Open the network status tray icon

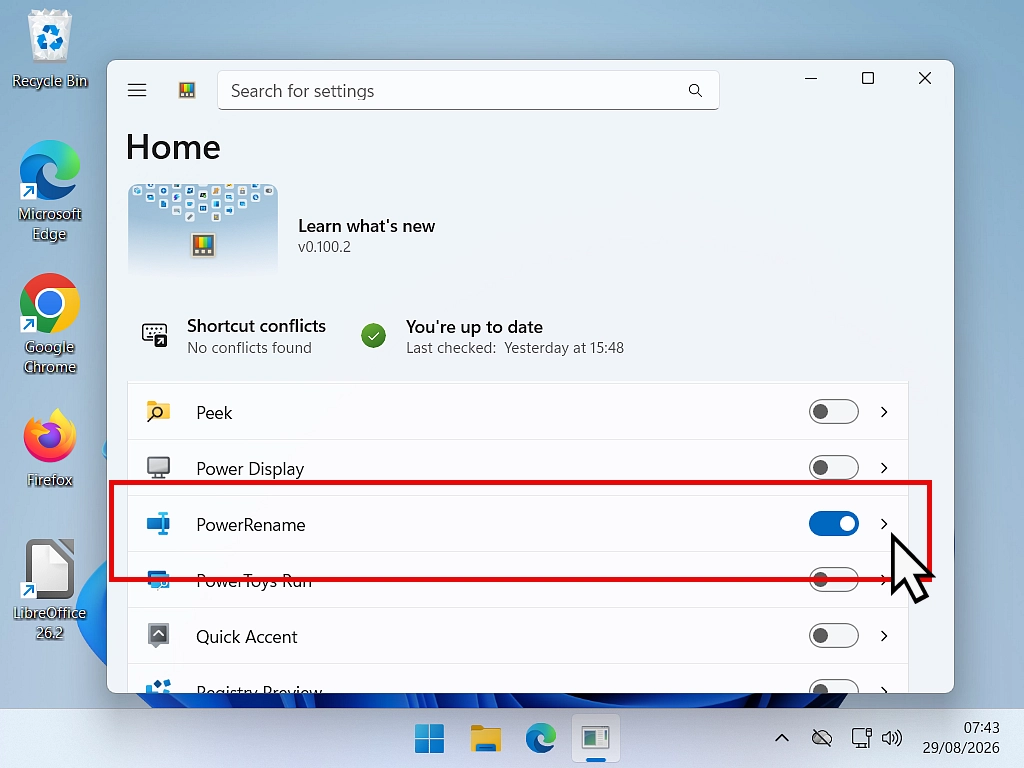[x=861, y=739]
